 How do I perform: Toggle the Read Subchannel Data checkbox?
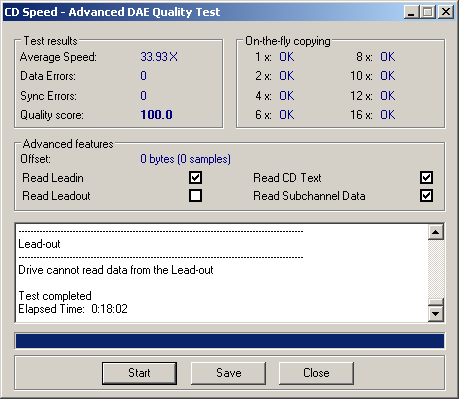(x=426, y=196)
